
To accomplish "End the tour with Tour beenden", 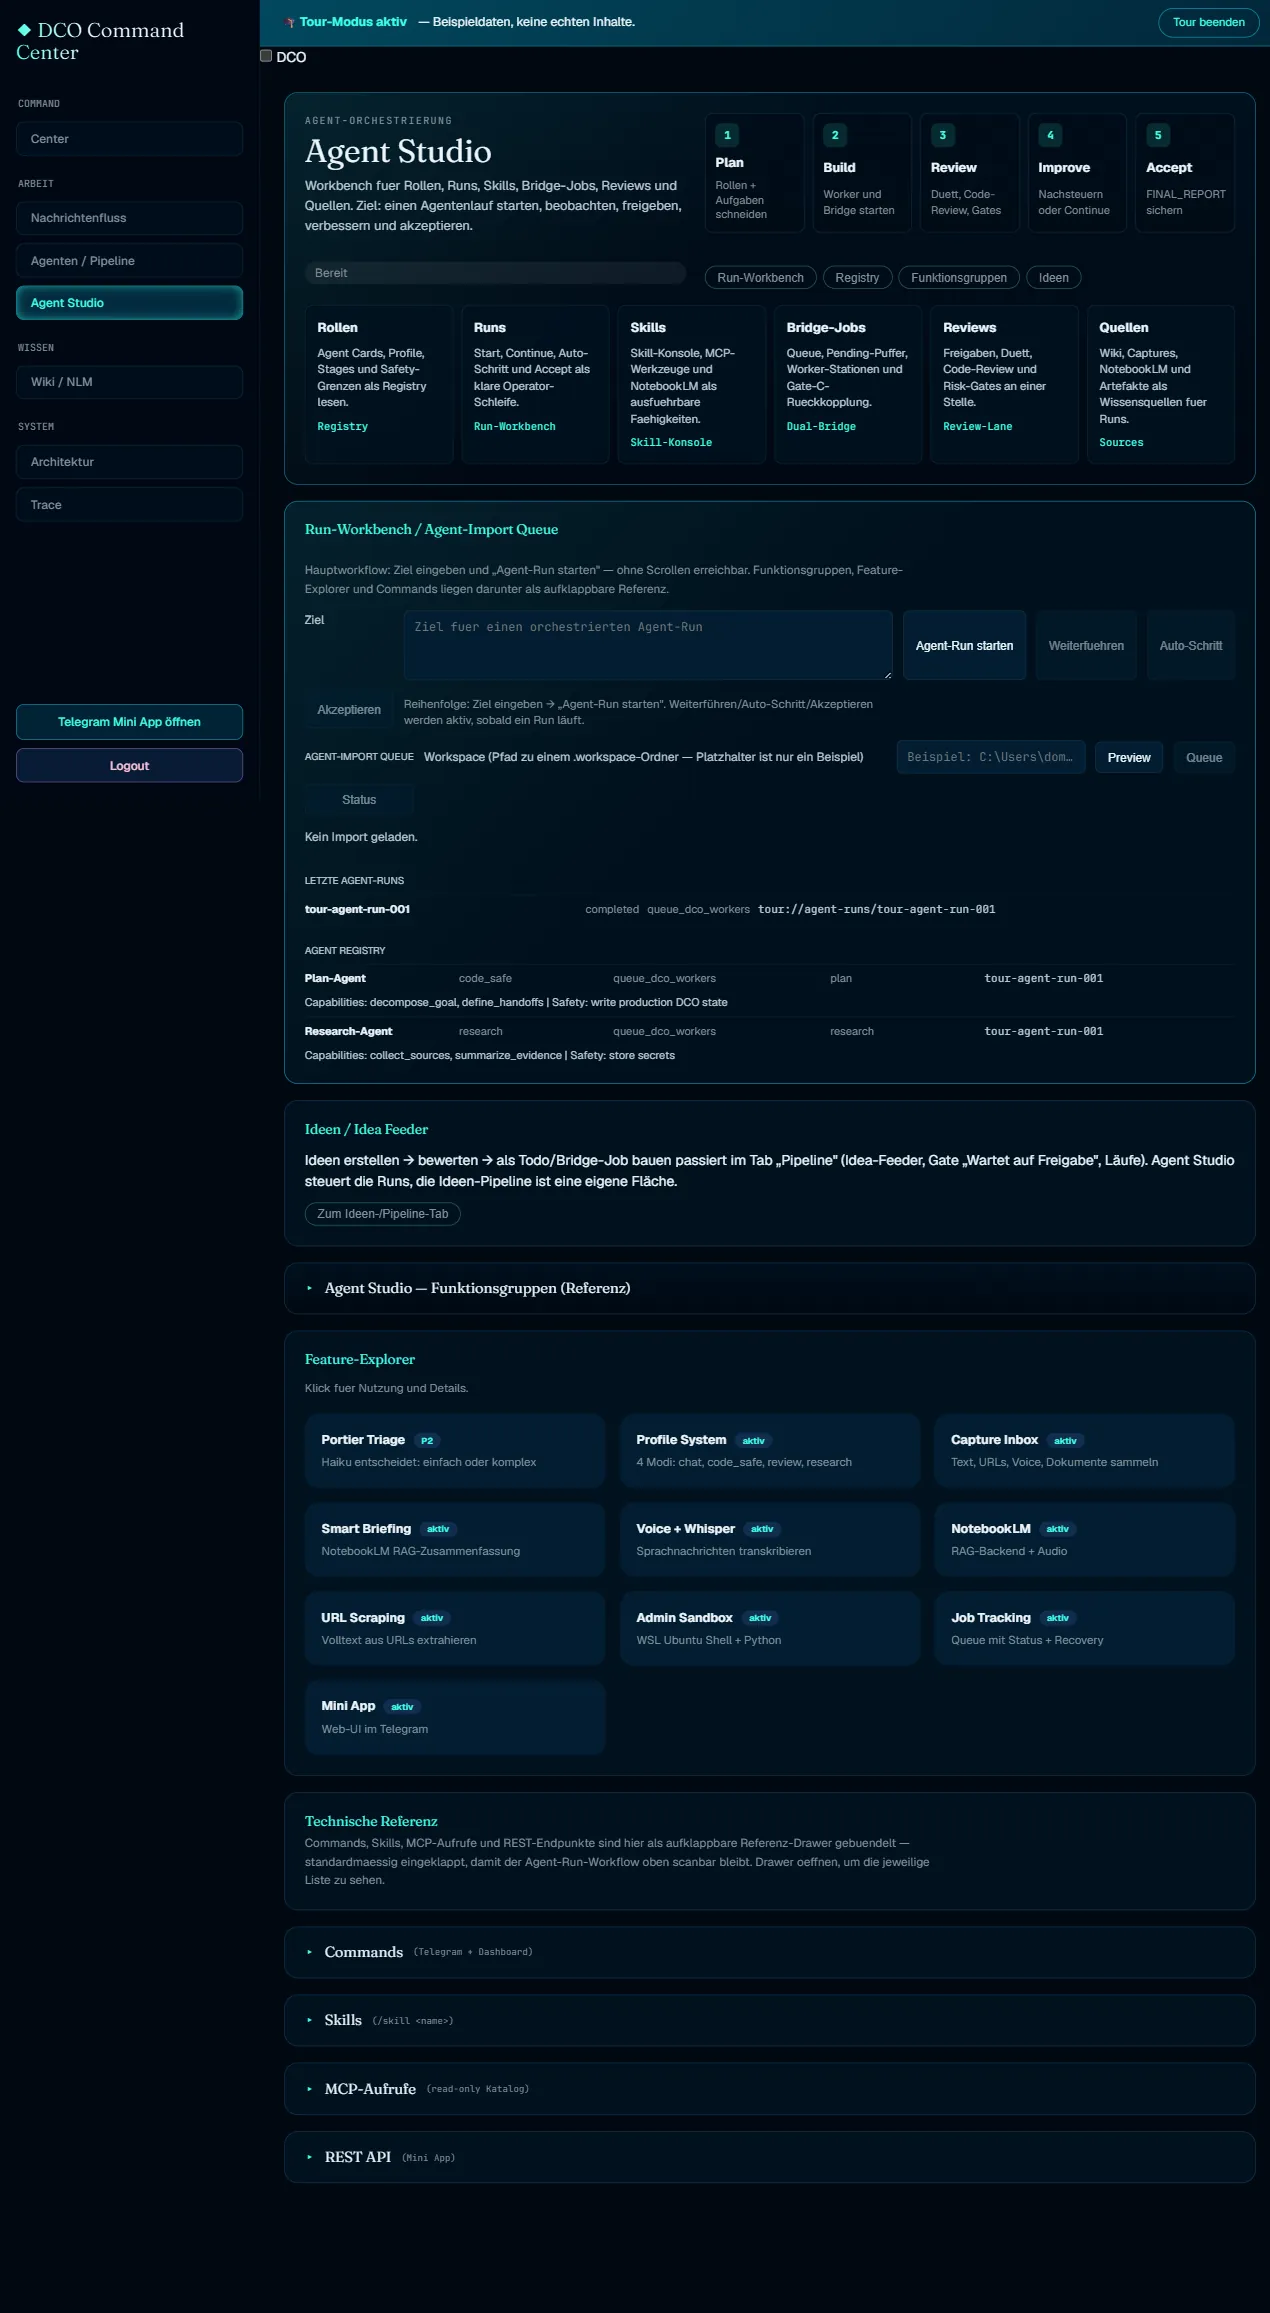I will click(x=1208, y=22).
